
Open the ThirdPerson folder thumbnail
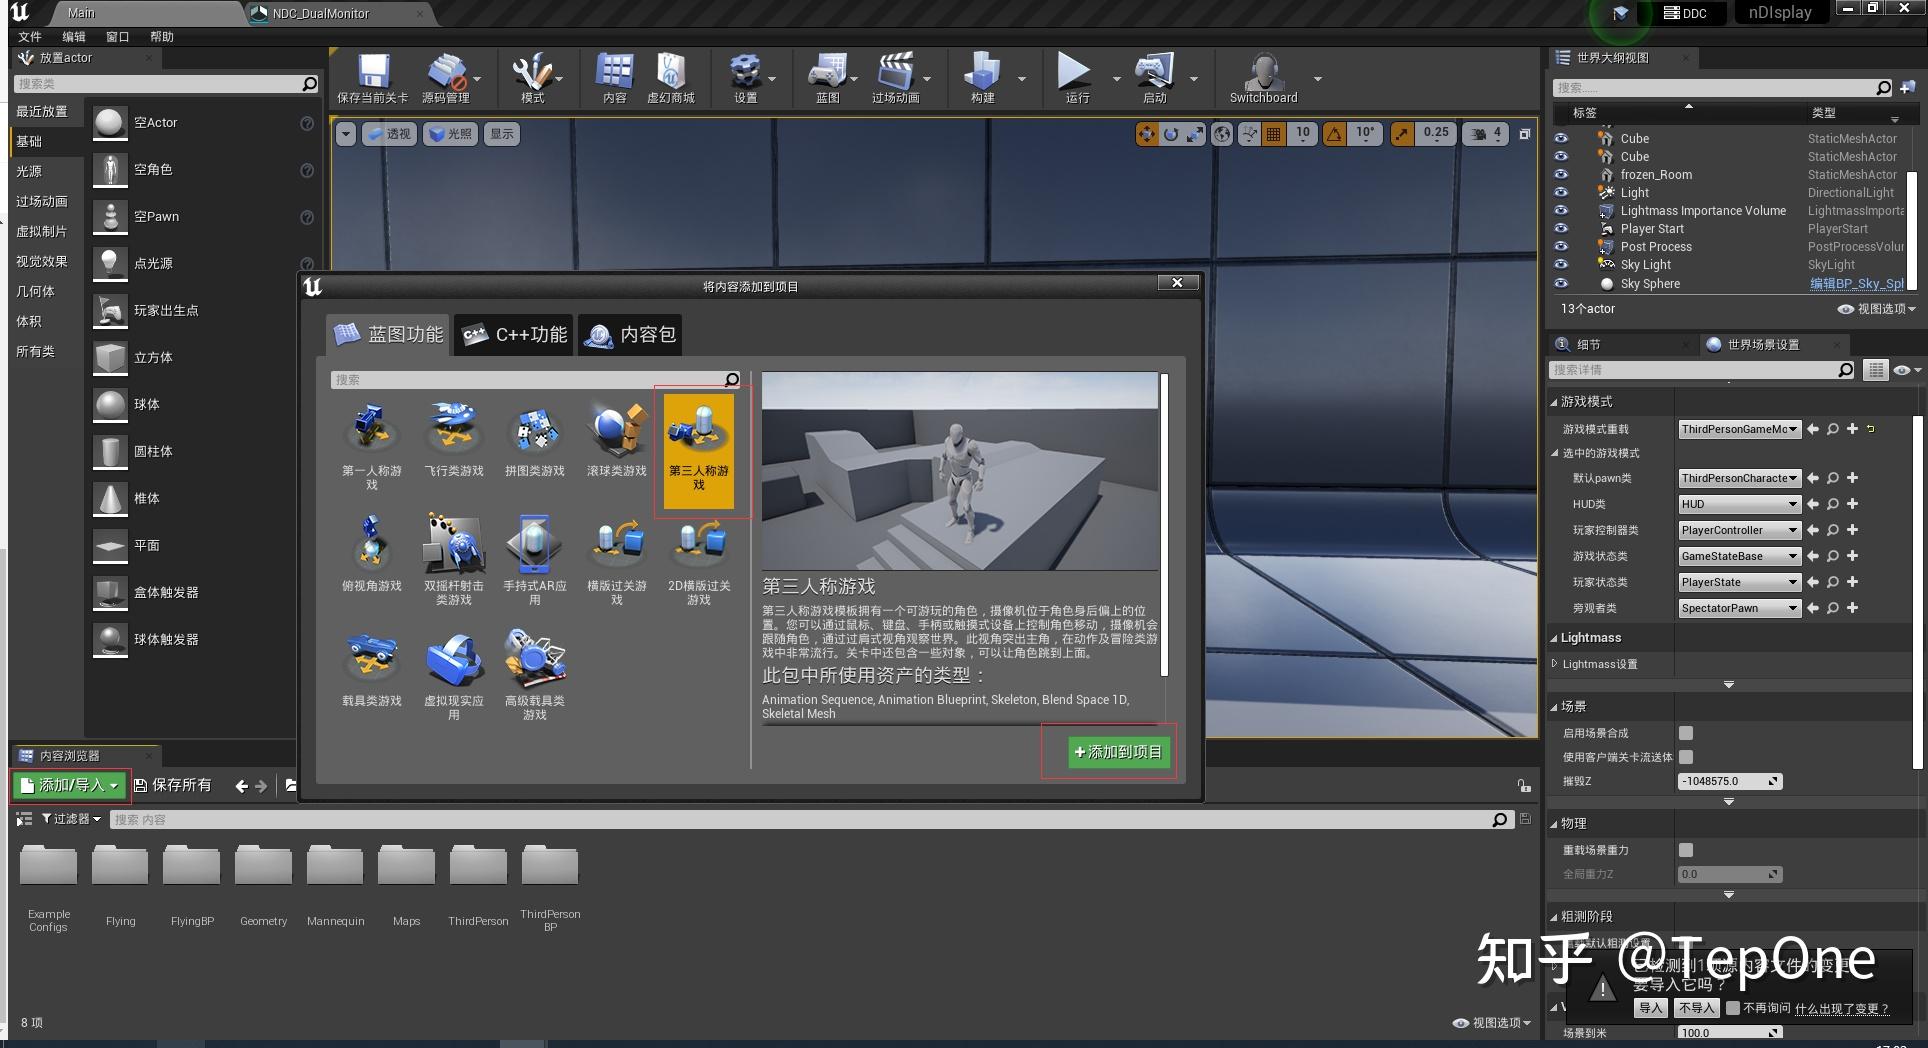tap(478, 864)
